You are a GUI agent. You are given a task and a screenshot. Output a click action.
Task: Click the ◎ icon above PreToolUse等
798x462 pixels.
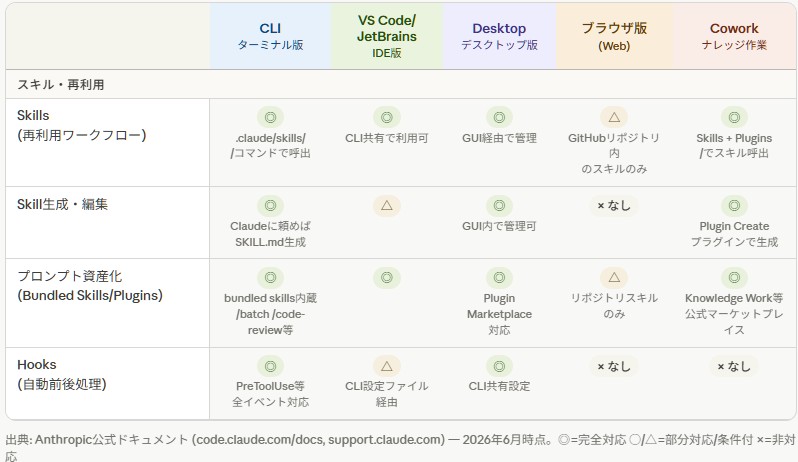click(270, 366)
